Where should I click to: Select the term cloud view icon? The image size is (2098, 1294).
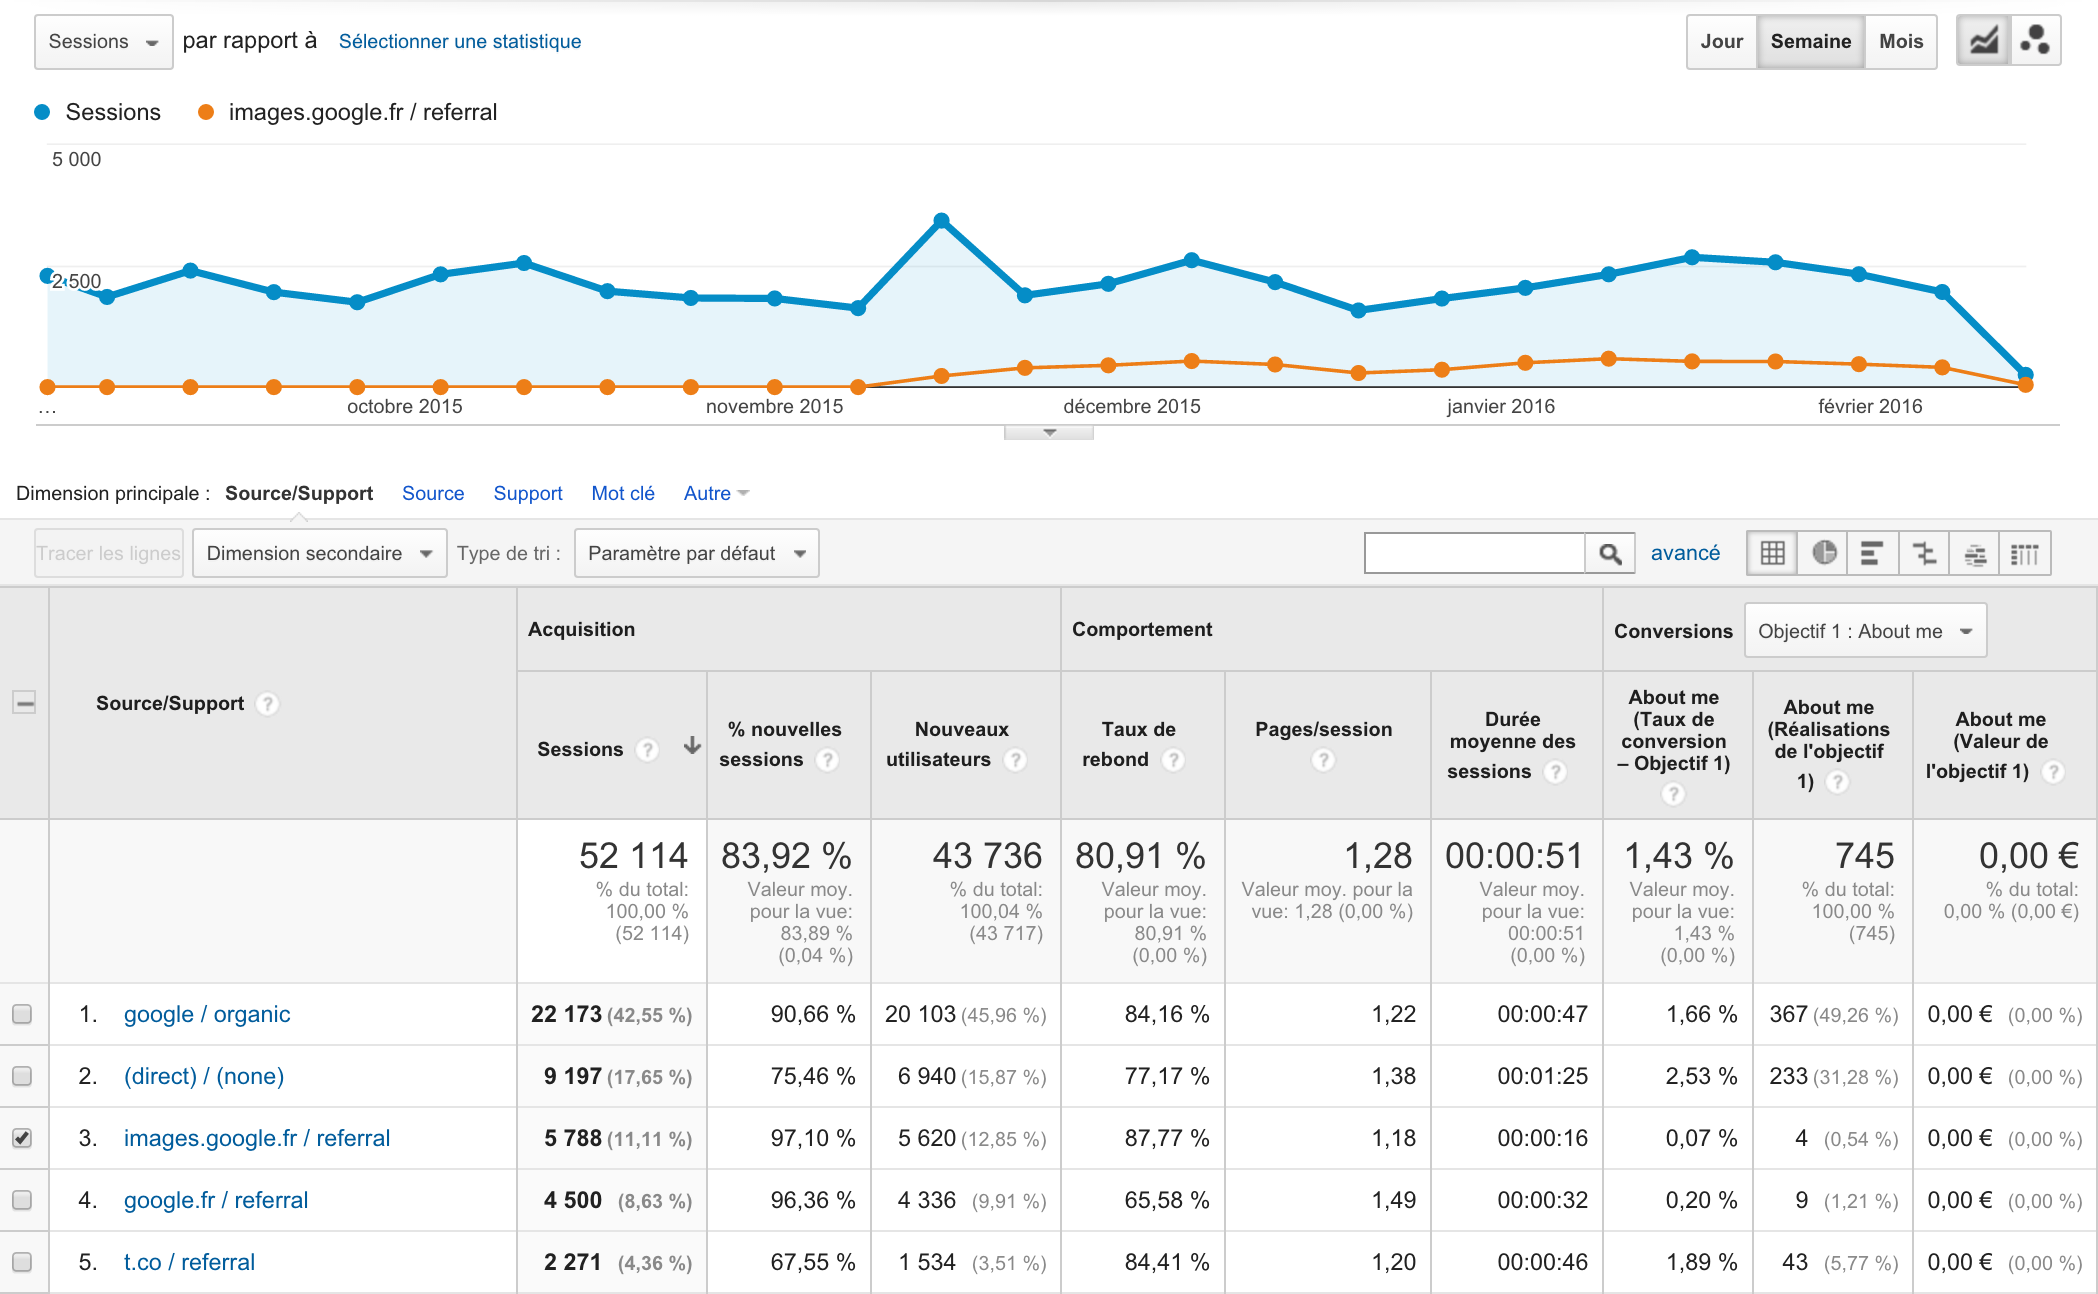point(1975,553)
